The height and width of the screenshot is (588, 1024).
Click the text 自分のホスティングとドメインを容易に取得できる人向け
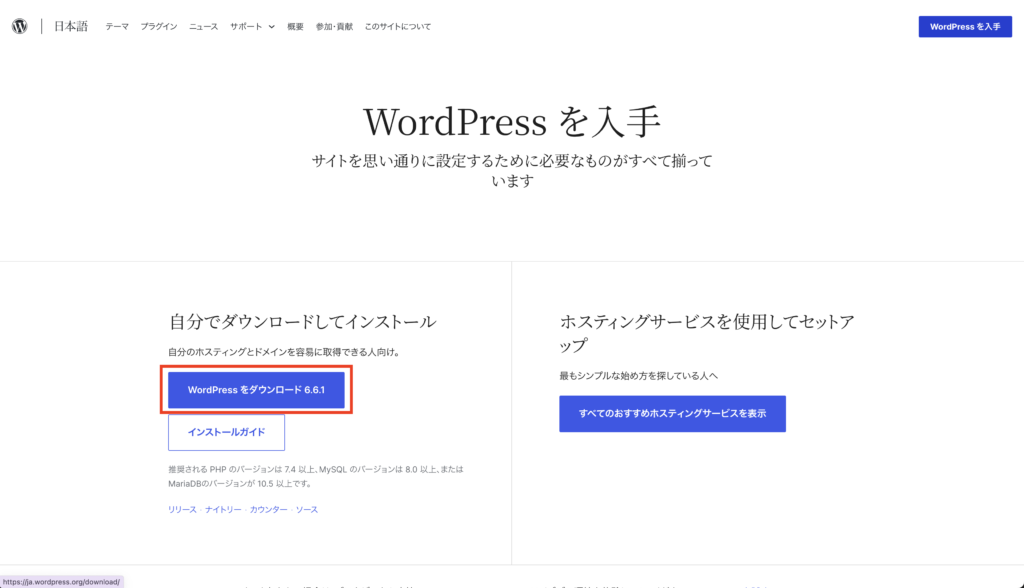(284, 352)
